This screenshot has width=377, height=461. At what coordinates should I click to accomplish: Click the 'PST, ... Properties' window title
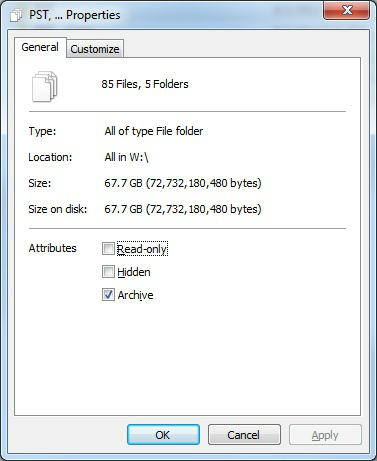click(75, 15)
